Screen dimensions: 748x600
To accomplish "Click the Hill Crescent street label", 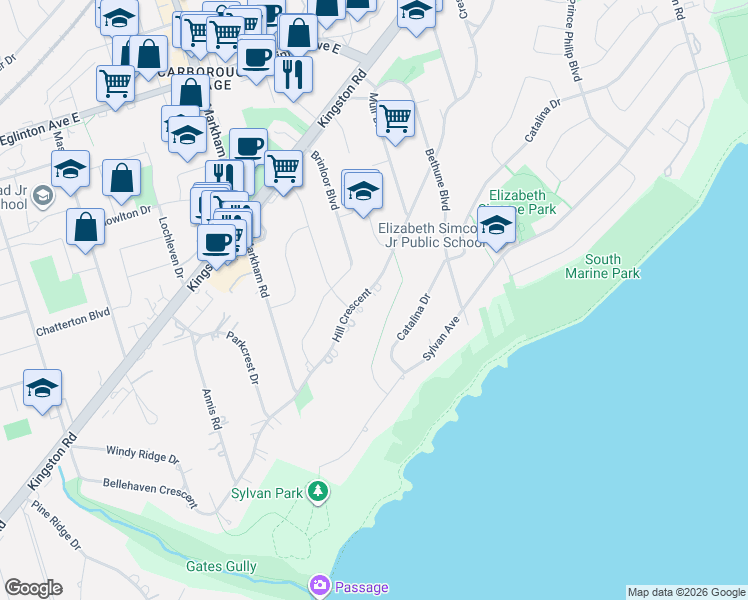I will (352, 315).
